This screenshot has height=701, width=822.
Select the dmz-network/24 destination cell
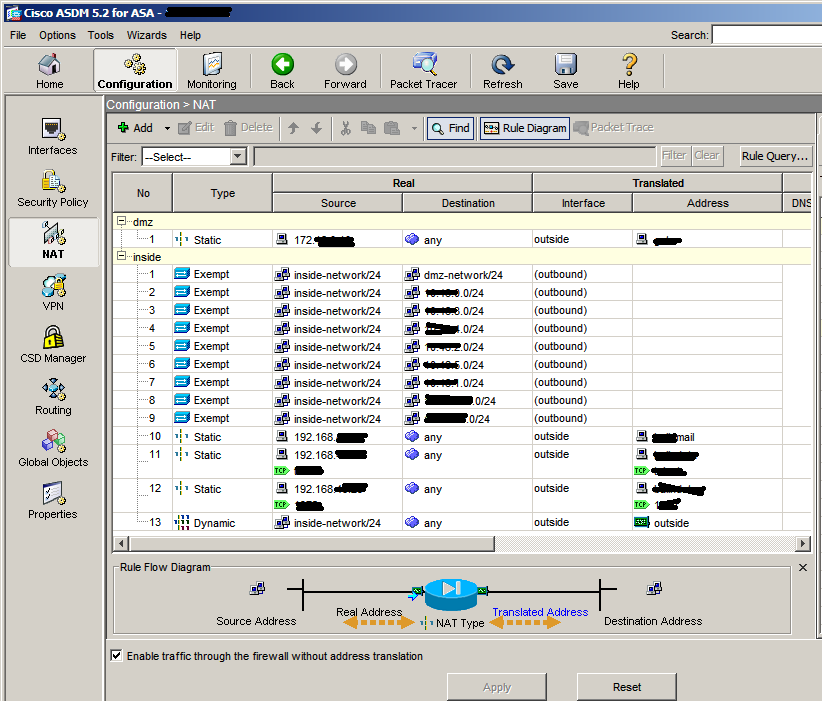[468, 274]
